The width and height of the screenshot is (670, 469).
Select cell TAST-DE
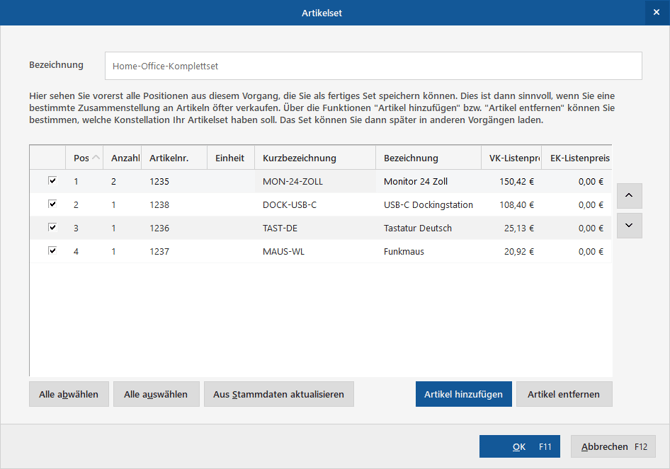[315, 228]
